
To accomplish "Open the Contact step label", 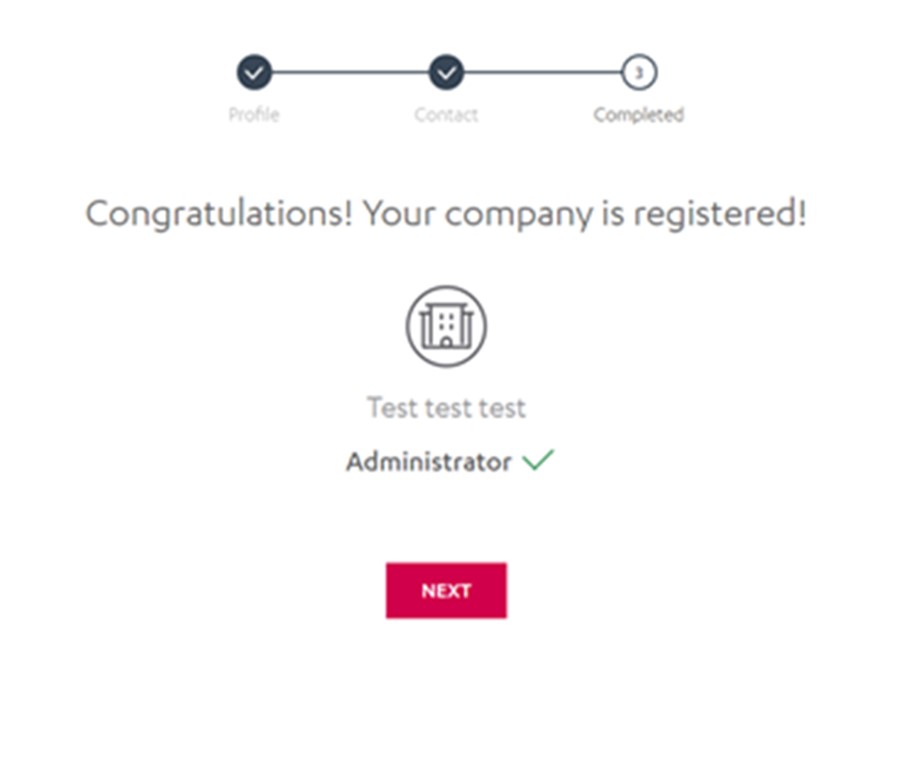I will (446, 115).
